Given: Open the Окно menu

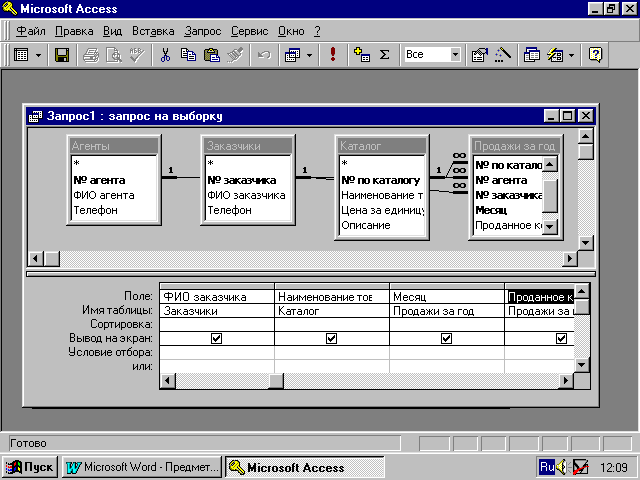Looking at the screenshot, I should (x=291, y=31).
